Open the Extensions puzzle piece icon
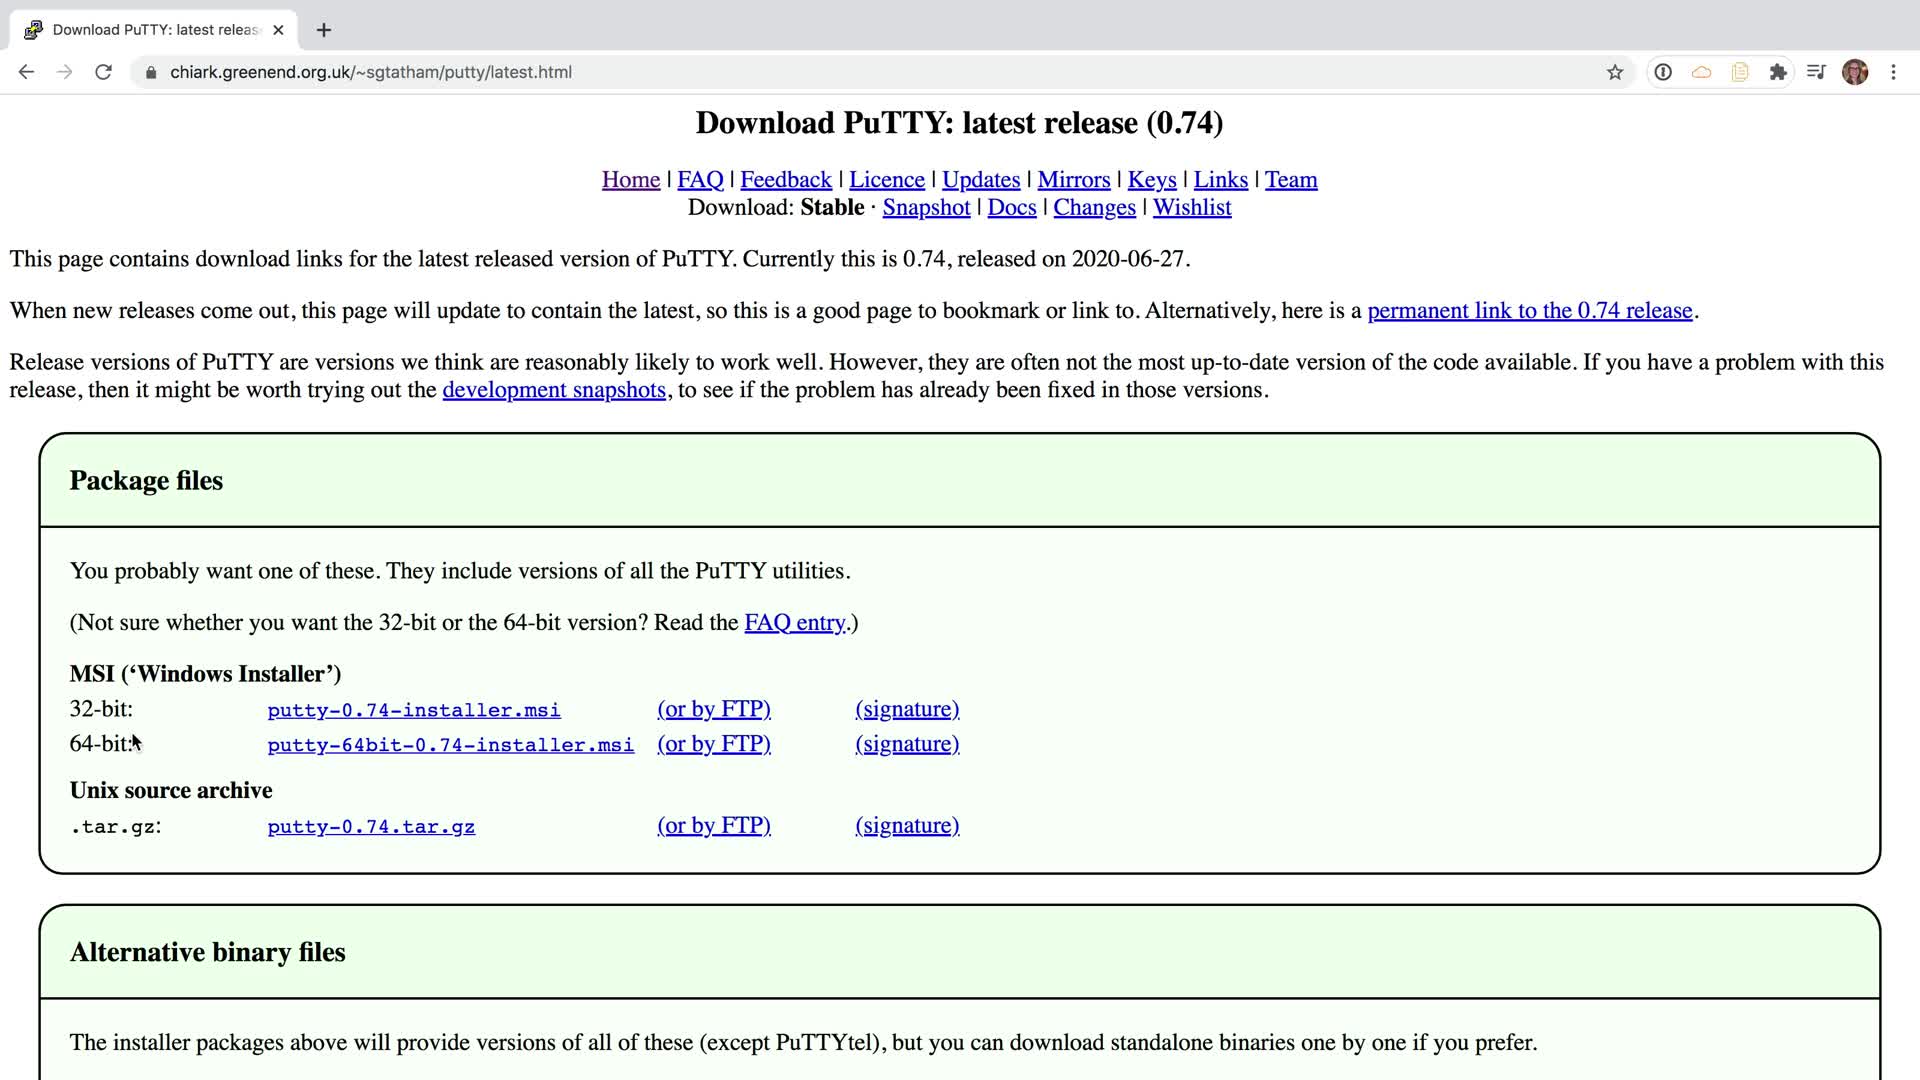1920x1080 pixels. tap(1778, 72)
